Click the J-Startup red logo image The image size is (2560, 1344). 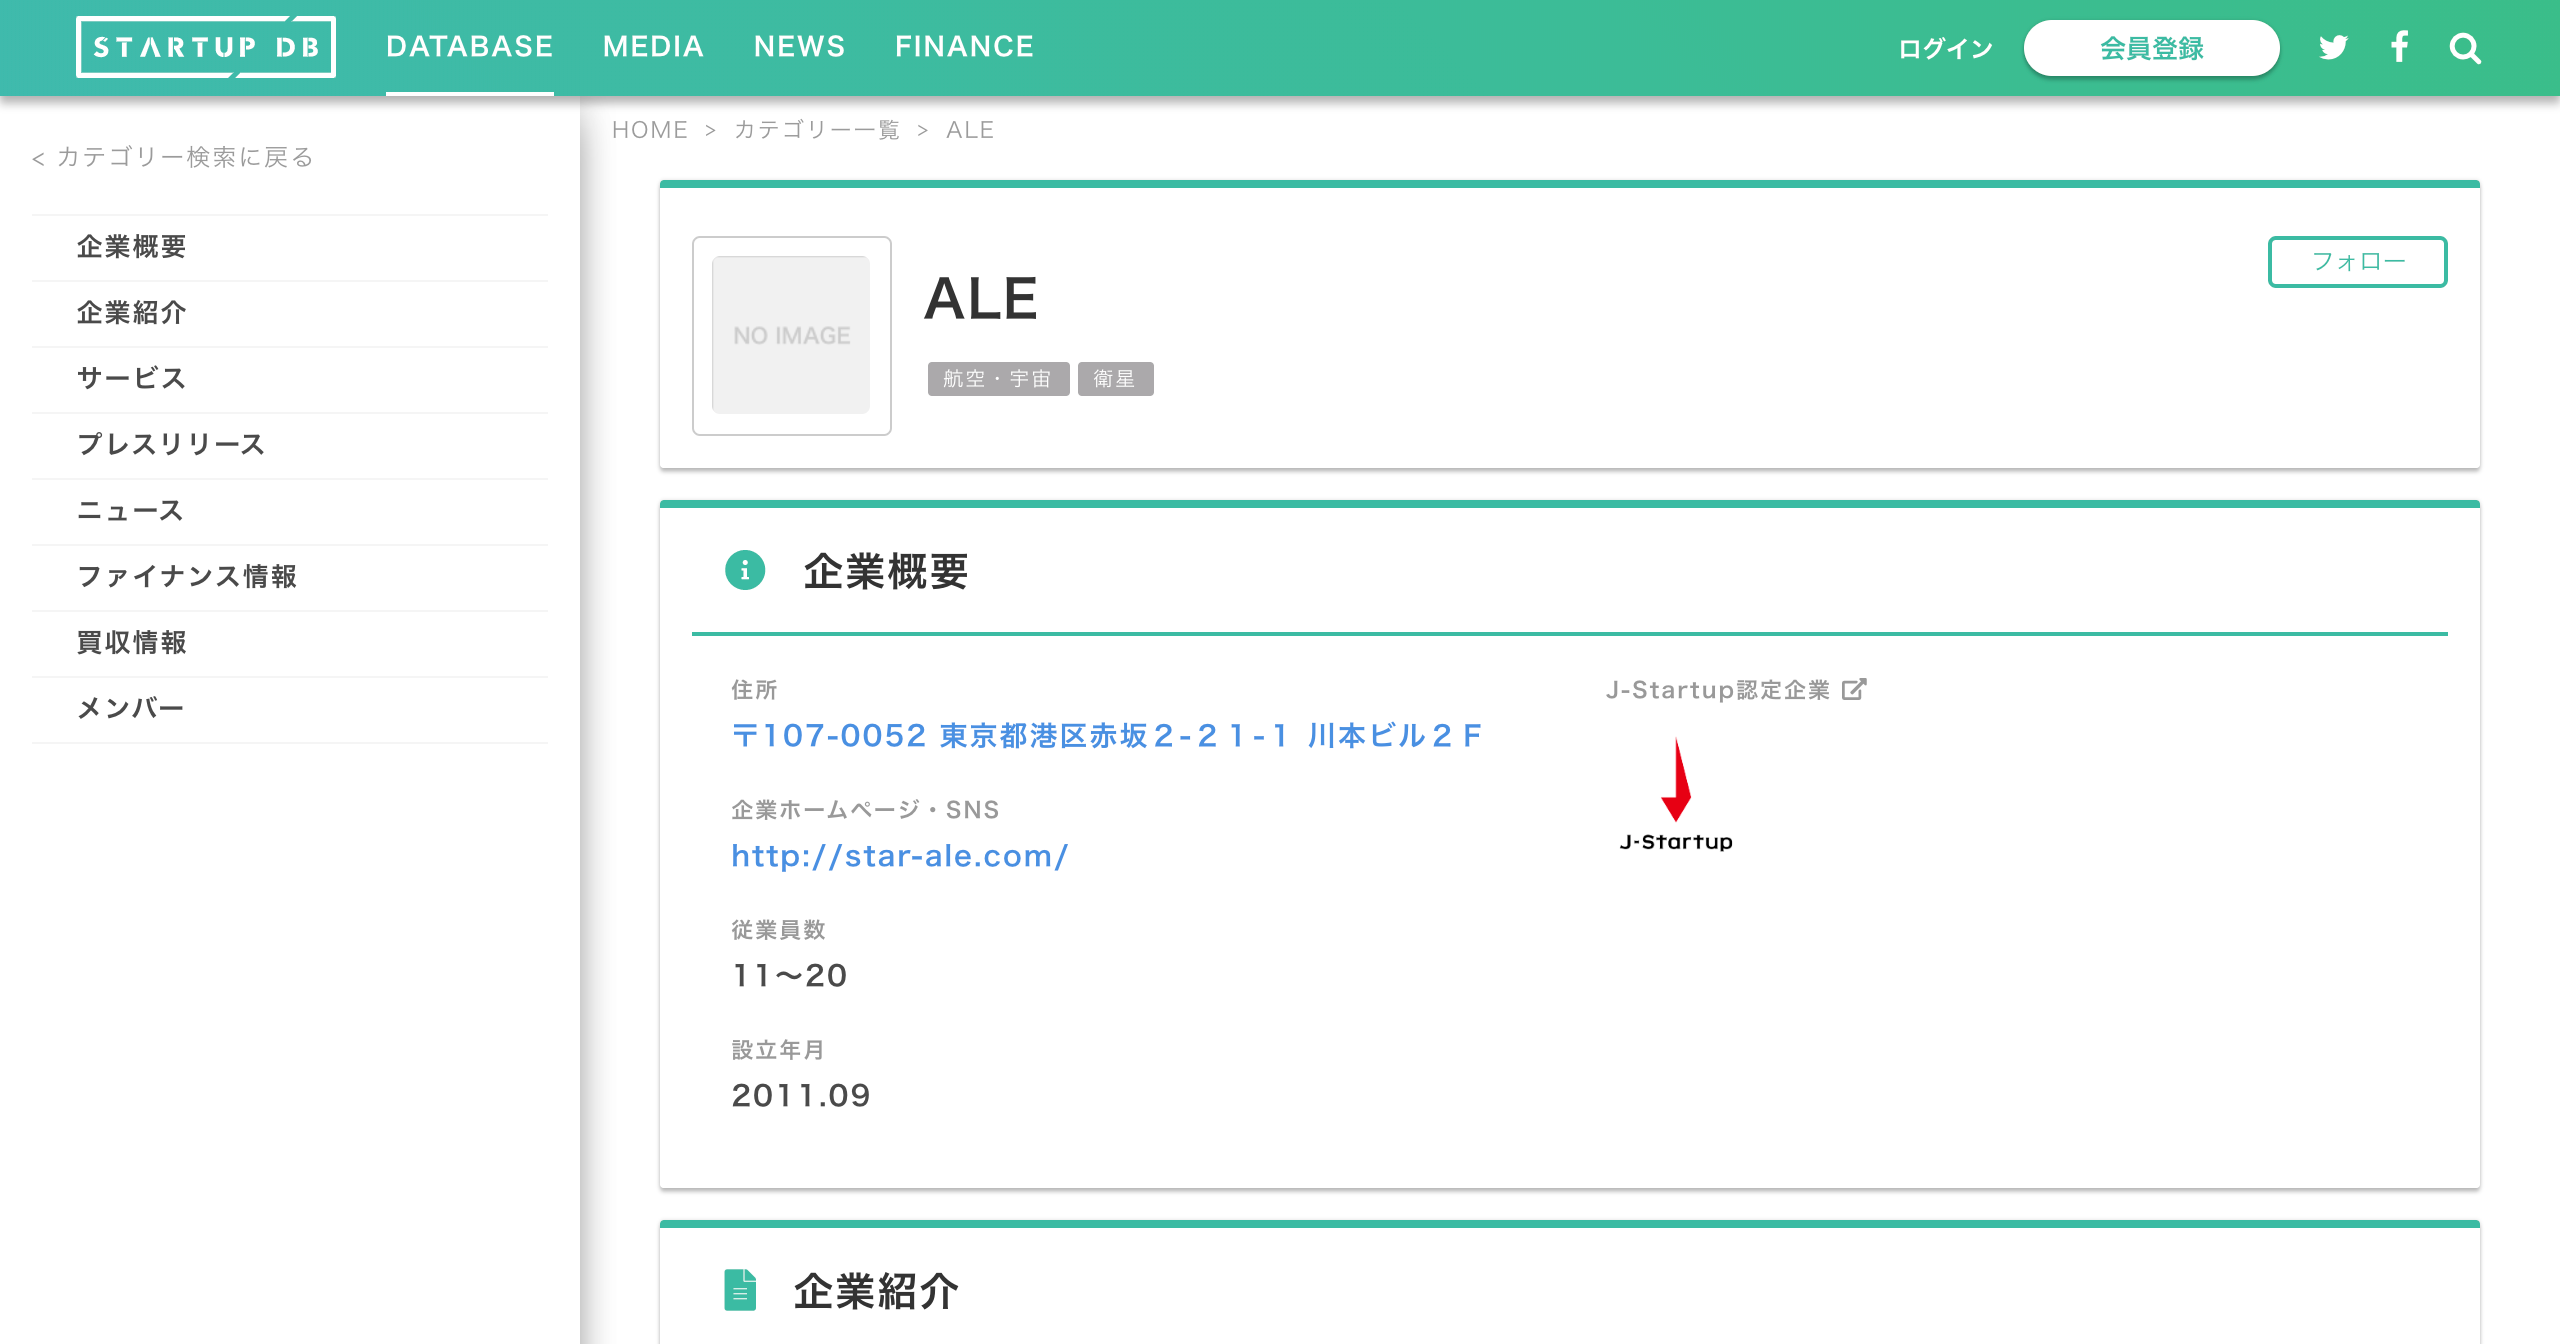coord(1676,796)
